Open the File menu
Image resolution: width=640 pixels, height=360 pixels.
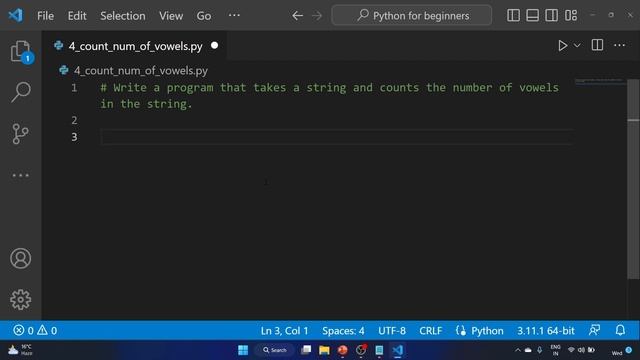45,16
